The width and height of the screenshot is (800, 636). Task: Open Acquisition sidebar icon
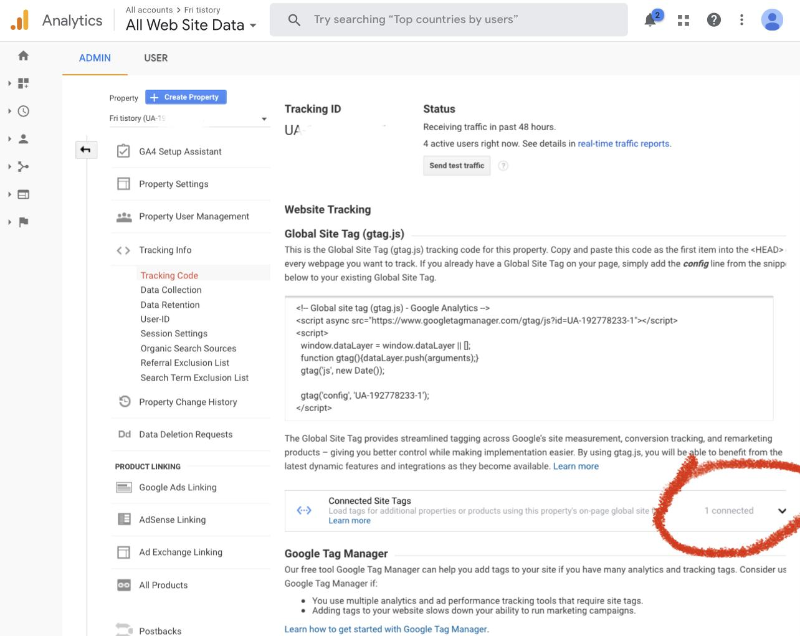coord(23,166)
